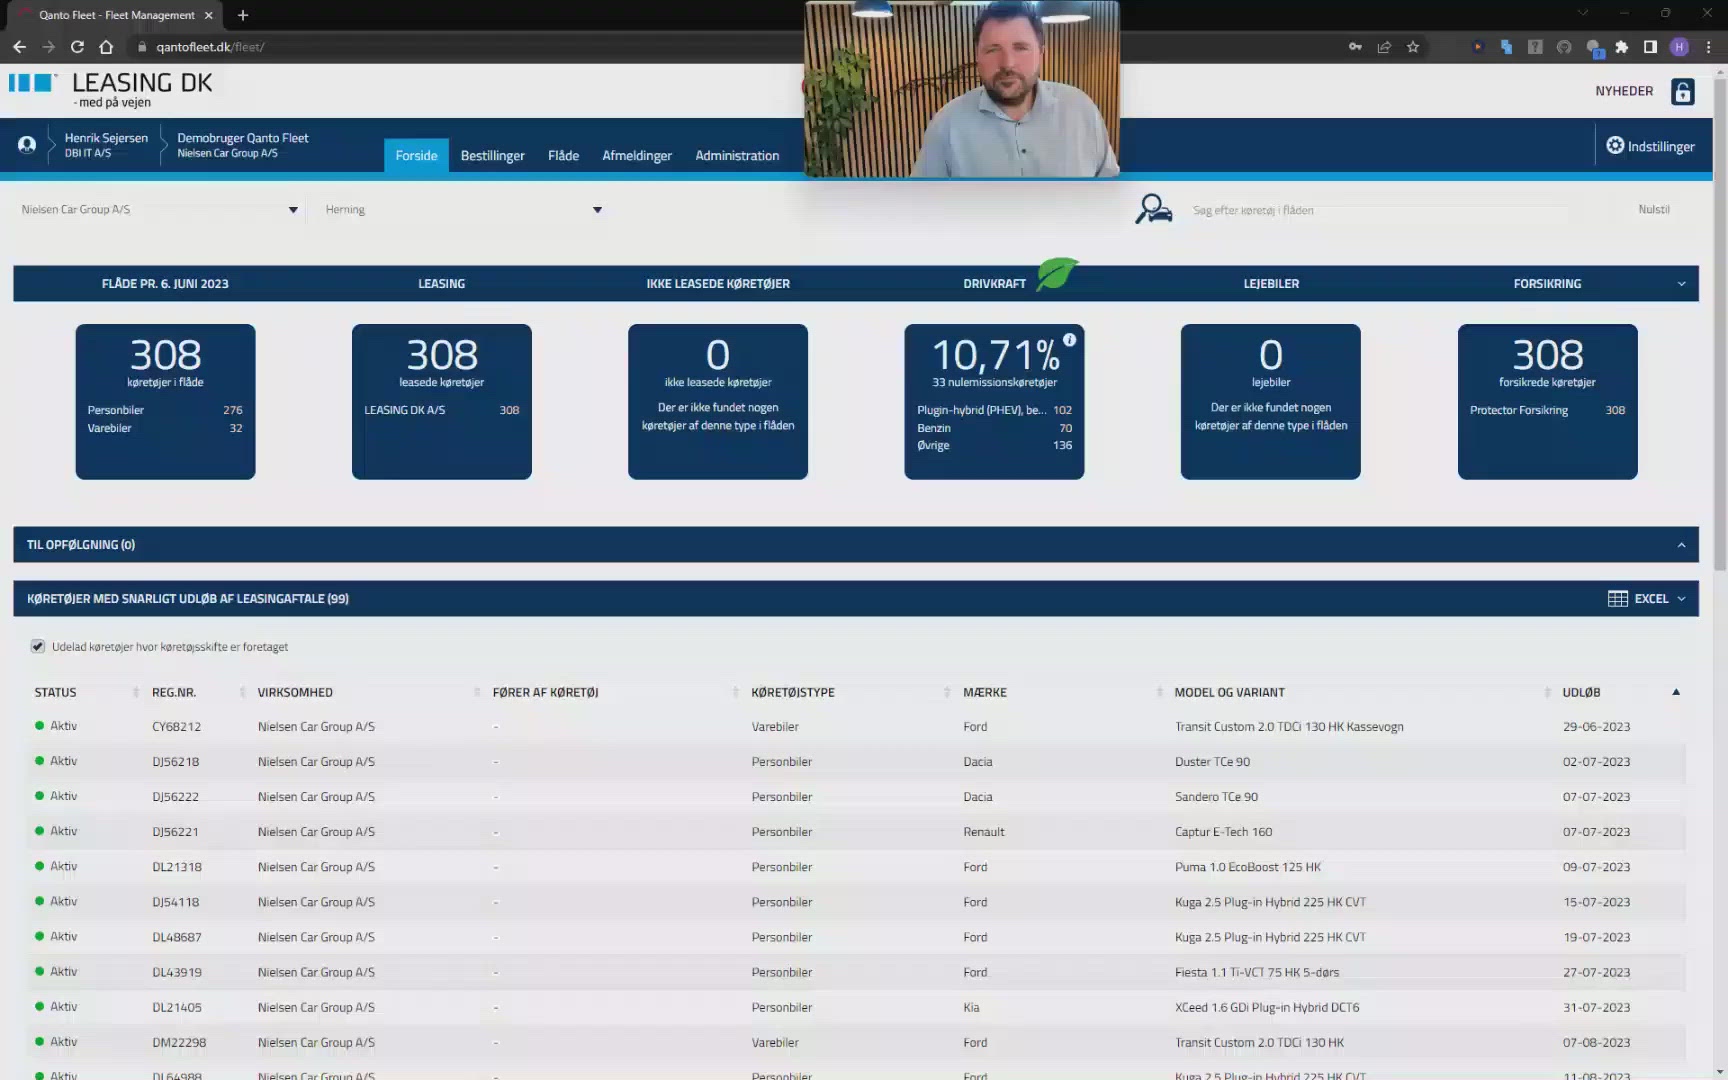Switch to the Bestillinger tab

click(x=492, y=156)
